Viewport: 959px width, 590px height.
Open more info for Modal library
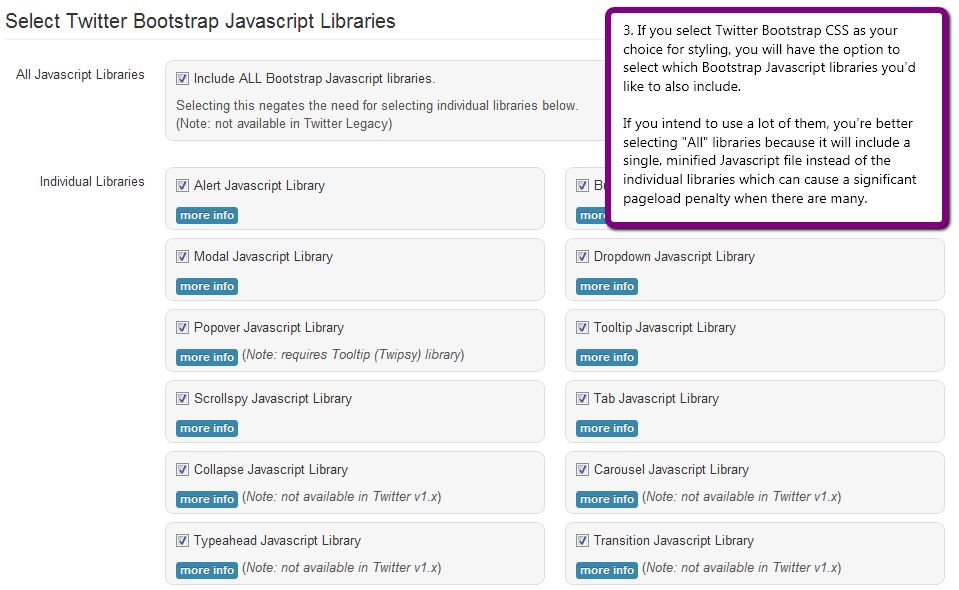207,286
